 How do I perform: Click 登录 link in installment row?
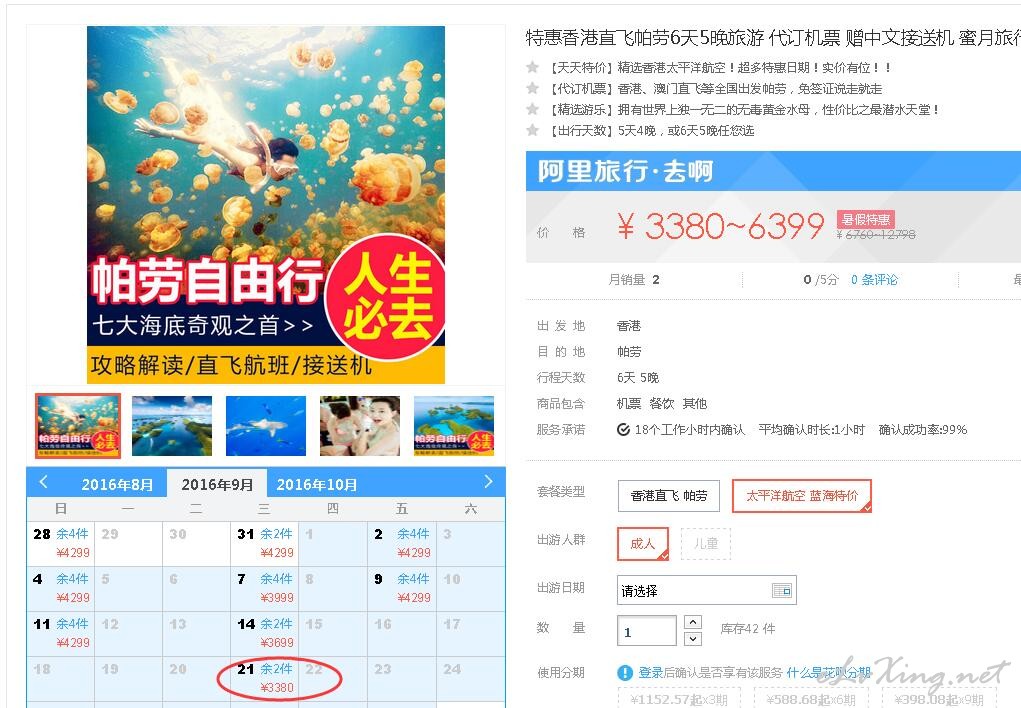[x=650, y=672]
